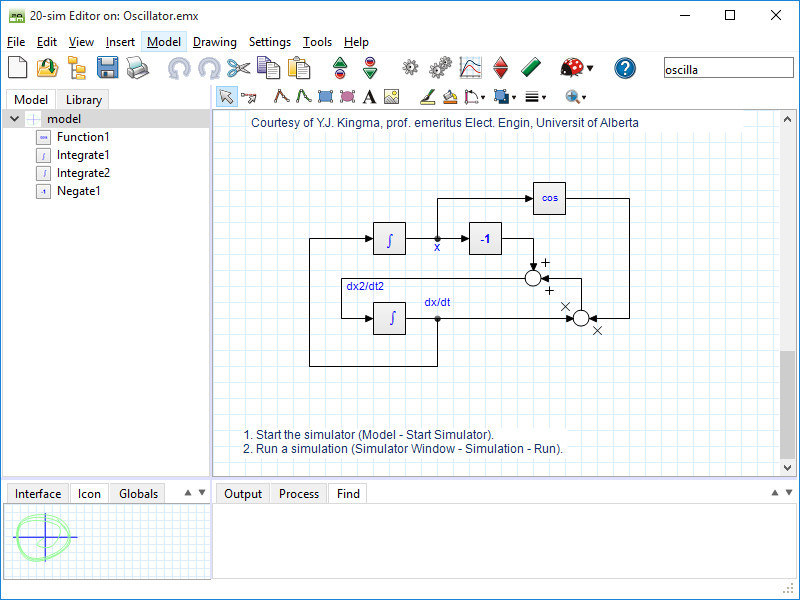This screenshot has height=600, width=800.
Task: Click the search field containing oscilla
Action: 728,69
